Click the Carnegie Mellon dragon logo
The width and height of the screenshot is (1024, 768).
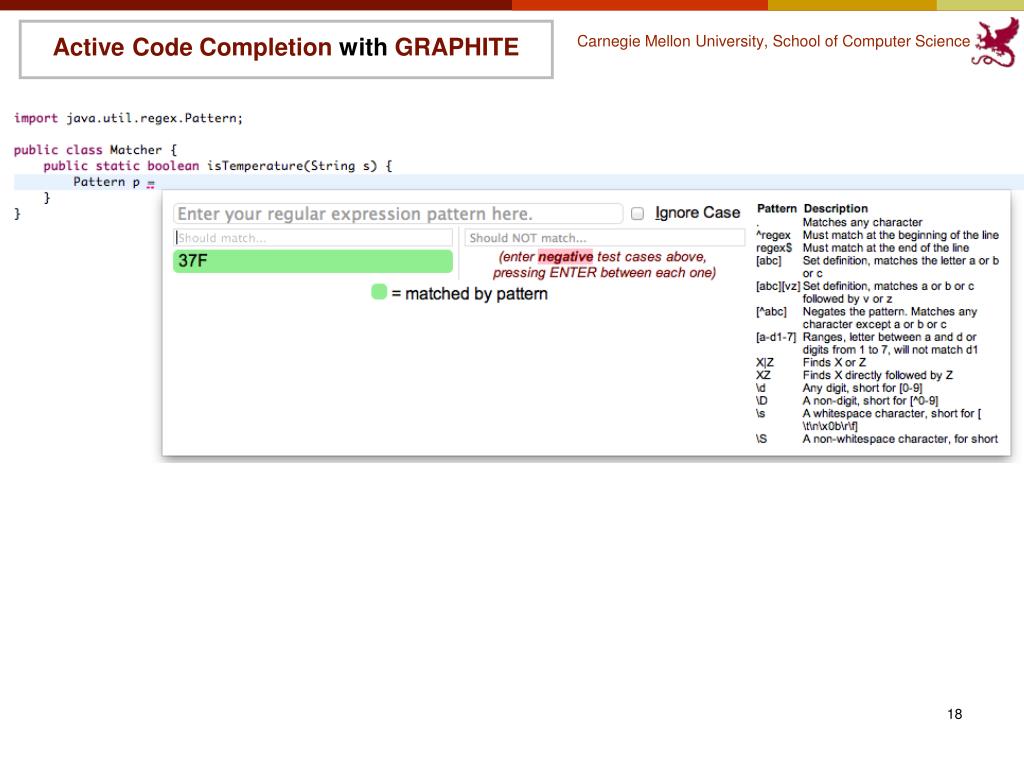pos(997,43)
